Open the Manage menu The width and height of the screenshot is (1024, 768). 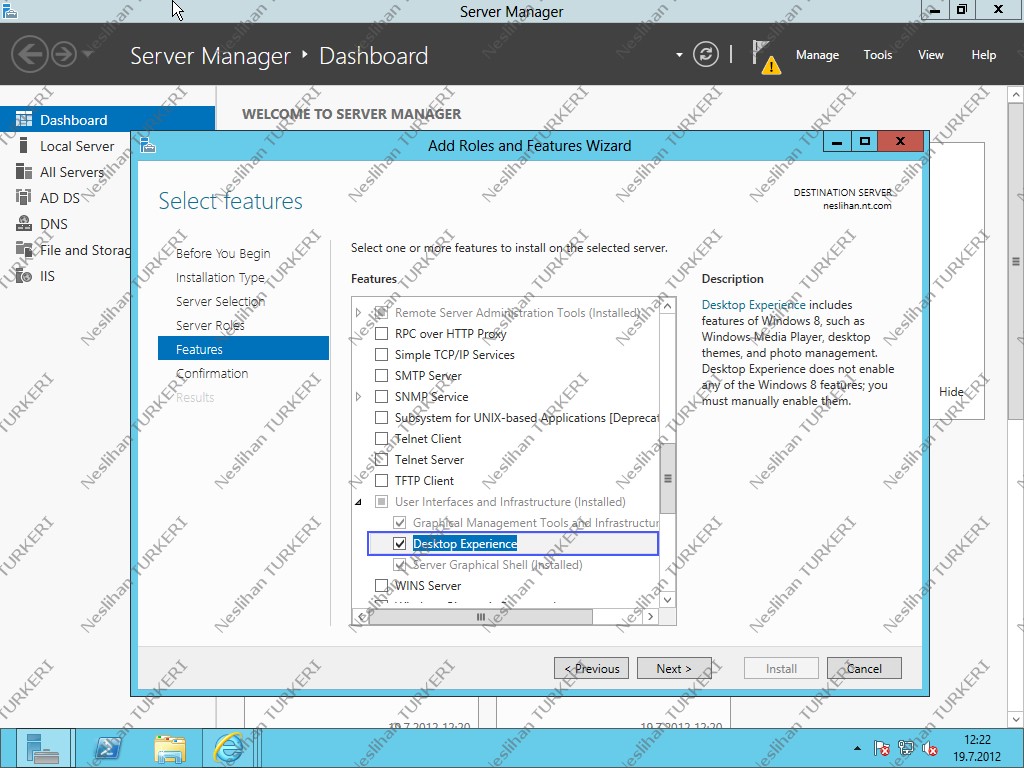(817, 55)
